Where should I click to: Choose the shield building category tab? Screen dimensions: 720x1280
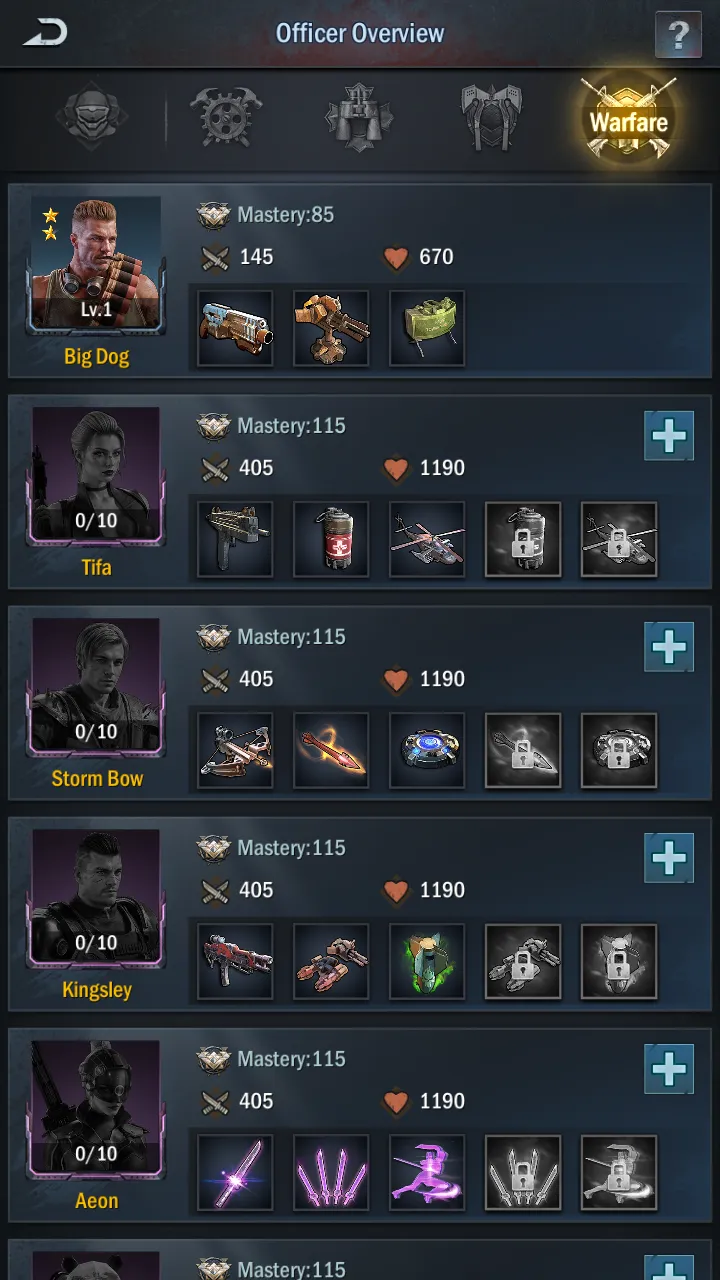coord(491,117)
